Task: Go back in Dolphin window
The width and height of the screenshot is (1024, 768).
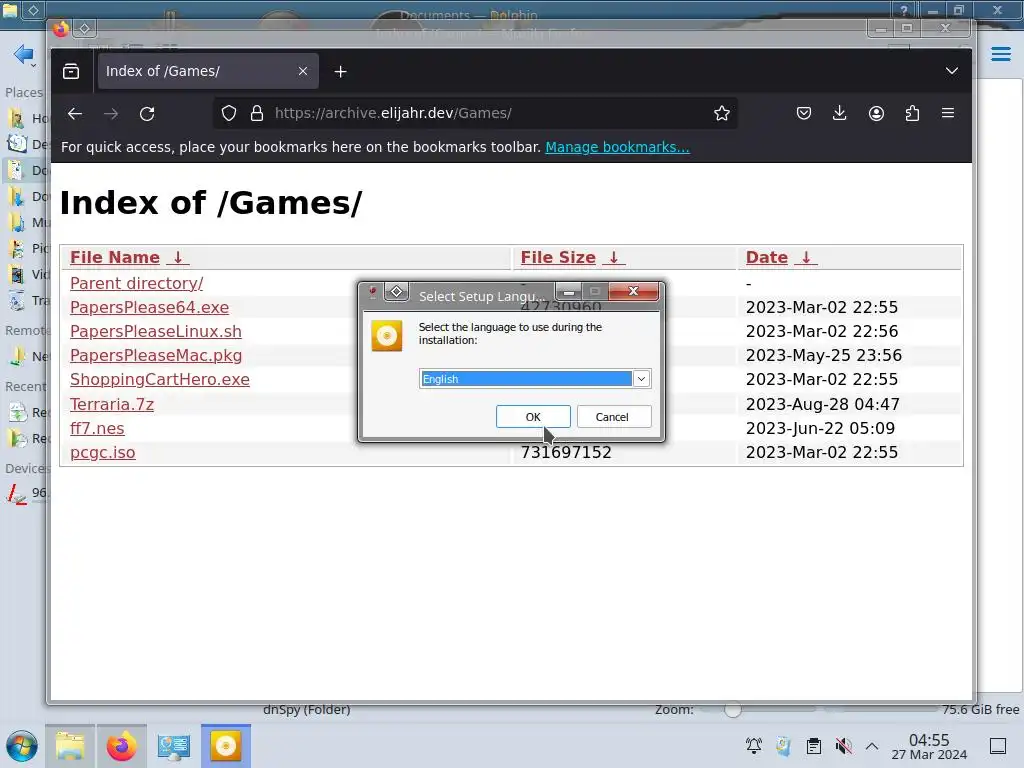Action: click(x=24, y=54)
